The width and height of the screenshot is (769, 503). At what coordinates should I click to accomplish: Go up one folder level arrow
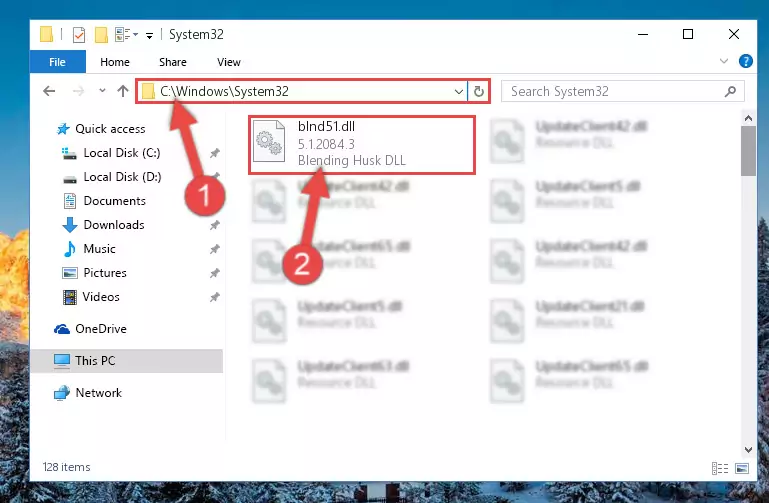point(123,91)
